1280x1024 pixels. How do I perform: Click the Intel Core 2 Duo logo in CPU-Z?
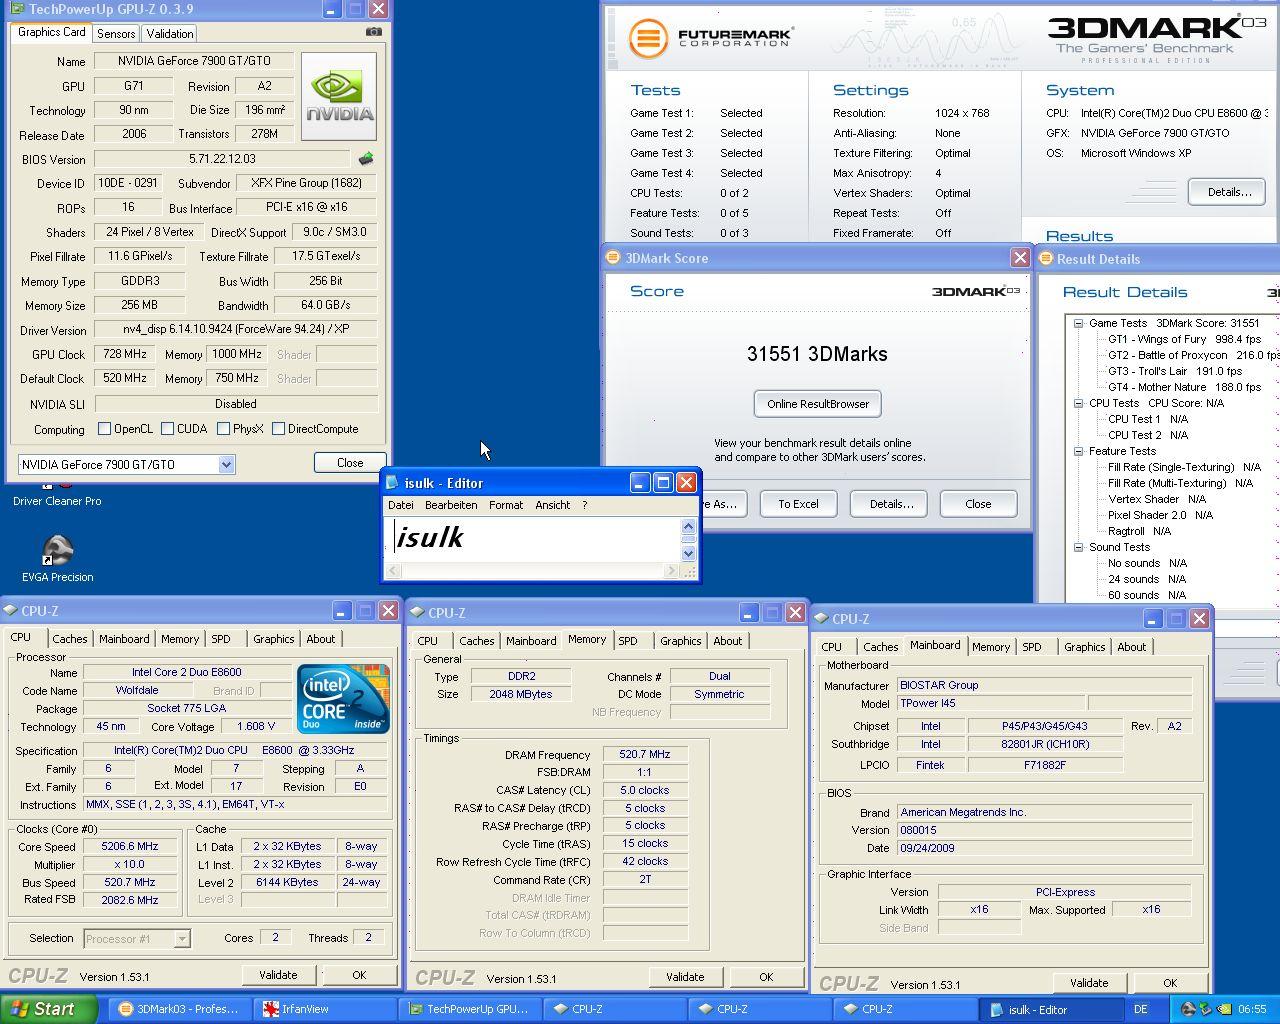(x=343, y=698)
